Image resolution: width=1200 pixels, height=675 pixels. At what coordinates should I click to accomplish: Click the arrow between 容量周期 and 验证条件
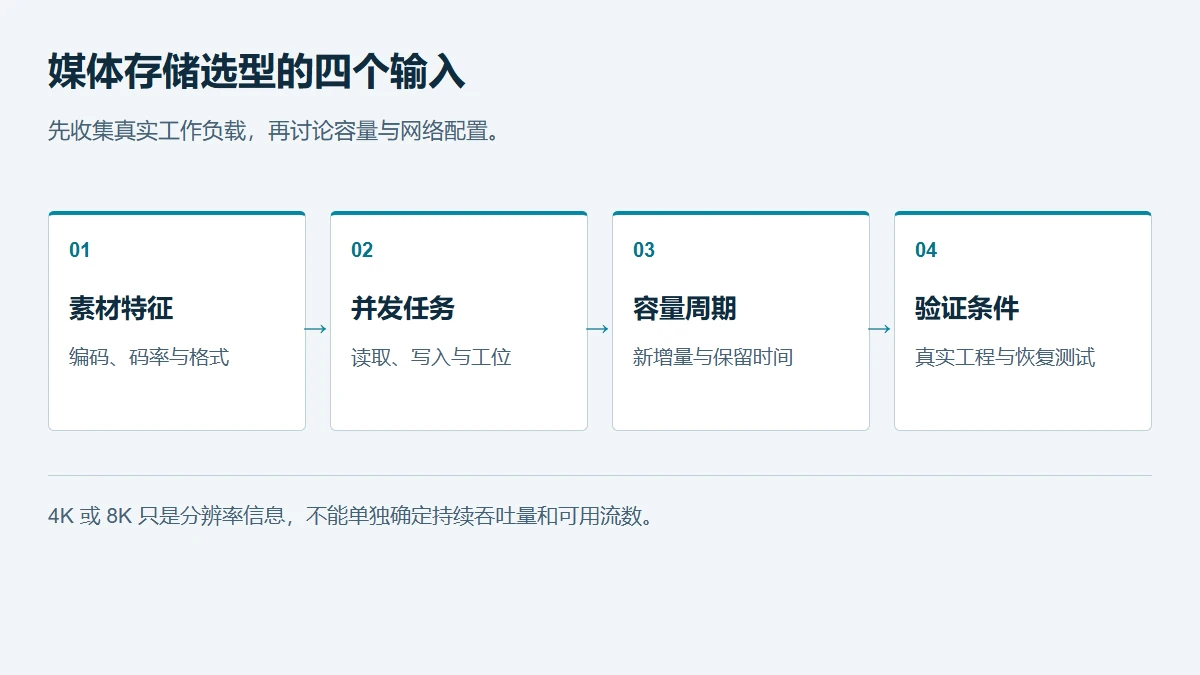[880, 329]
